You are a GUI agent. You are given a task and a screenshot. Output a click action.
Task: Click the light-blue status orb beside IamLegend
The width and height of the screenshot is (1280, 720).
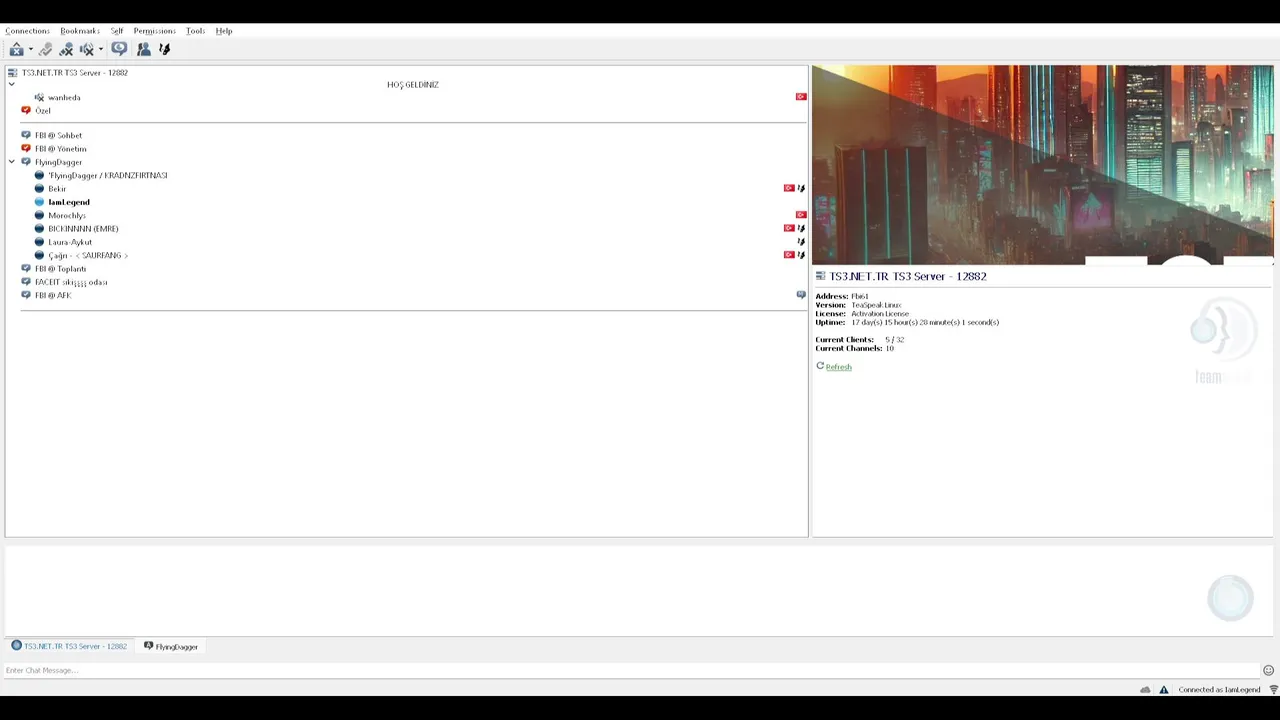(40, 202)
